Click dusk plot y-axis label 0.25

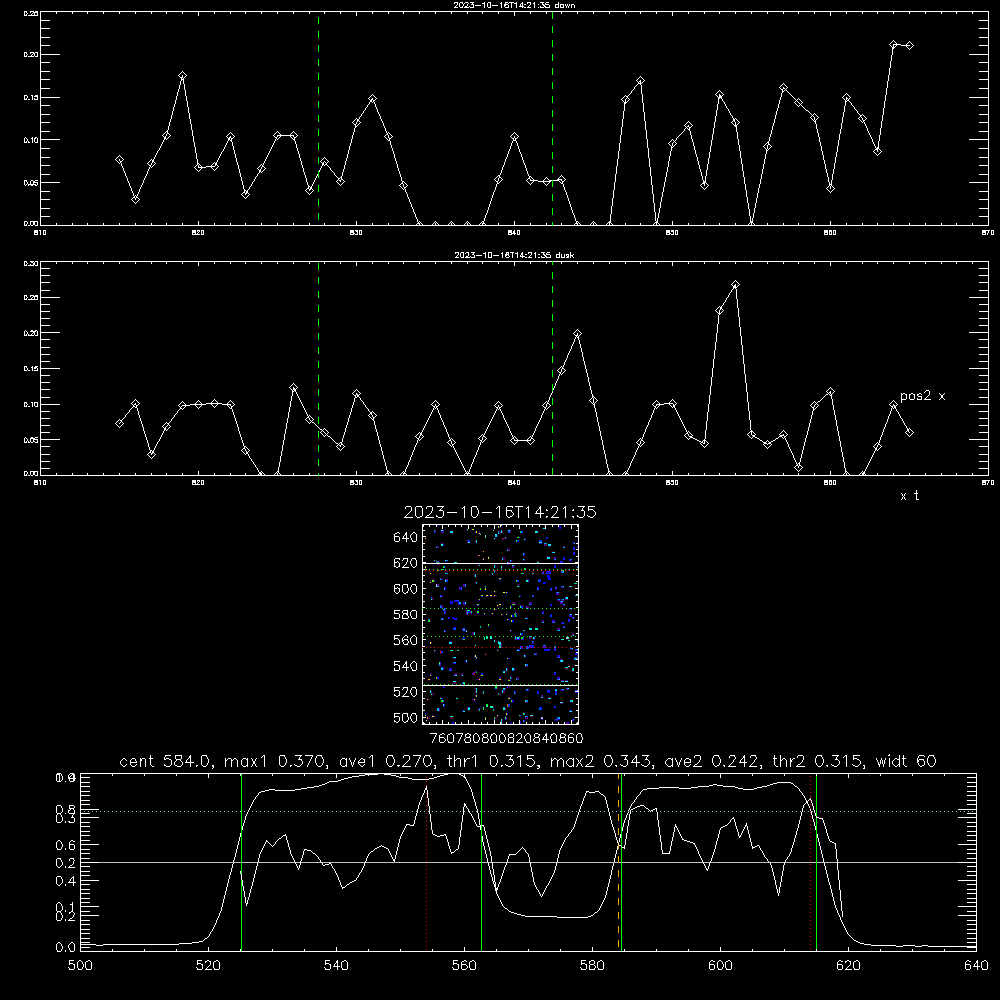31,298
